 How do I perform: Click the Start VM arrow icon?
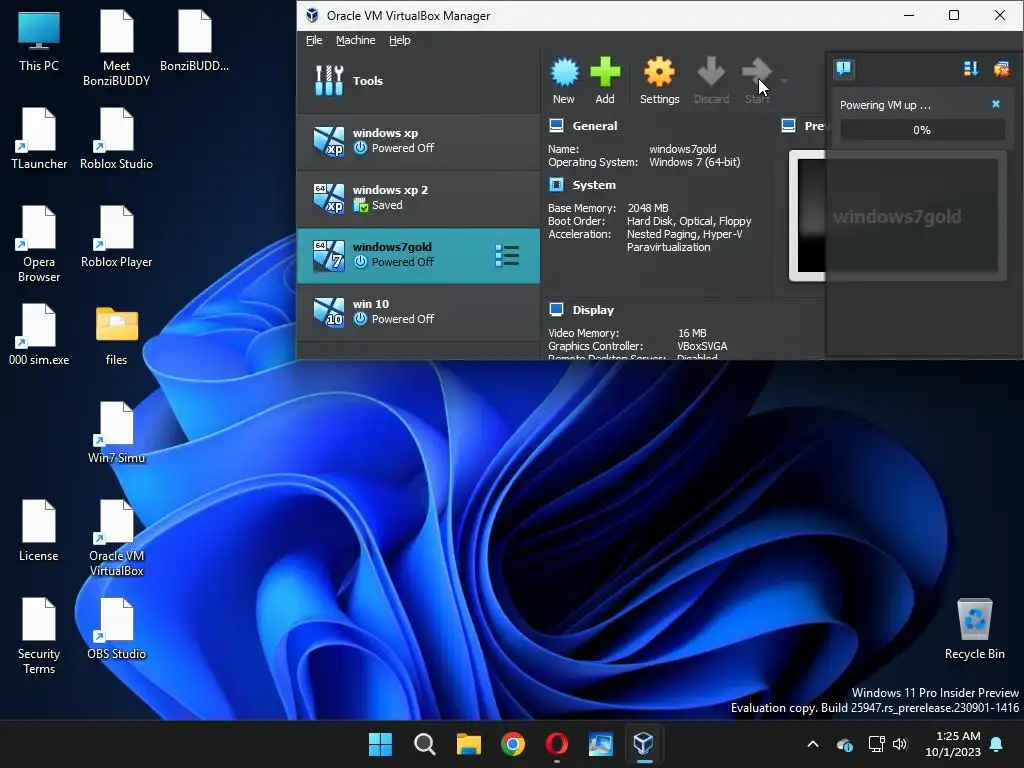tap(757, 72)
